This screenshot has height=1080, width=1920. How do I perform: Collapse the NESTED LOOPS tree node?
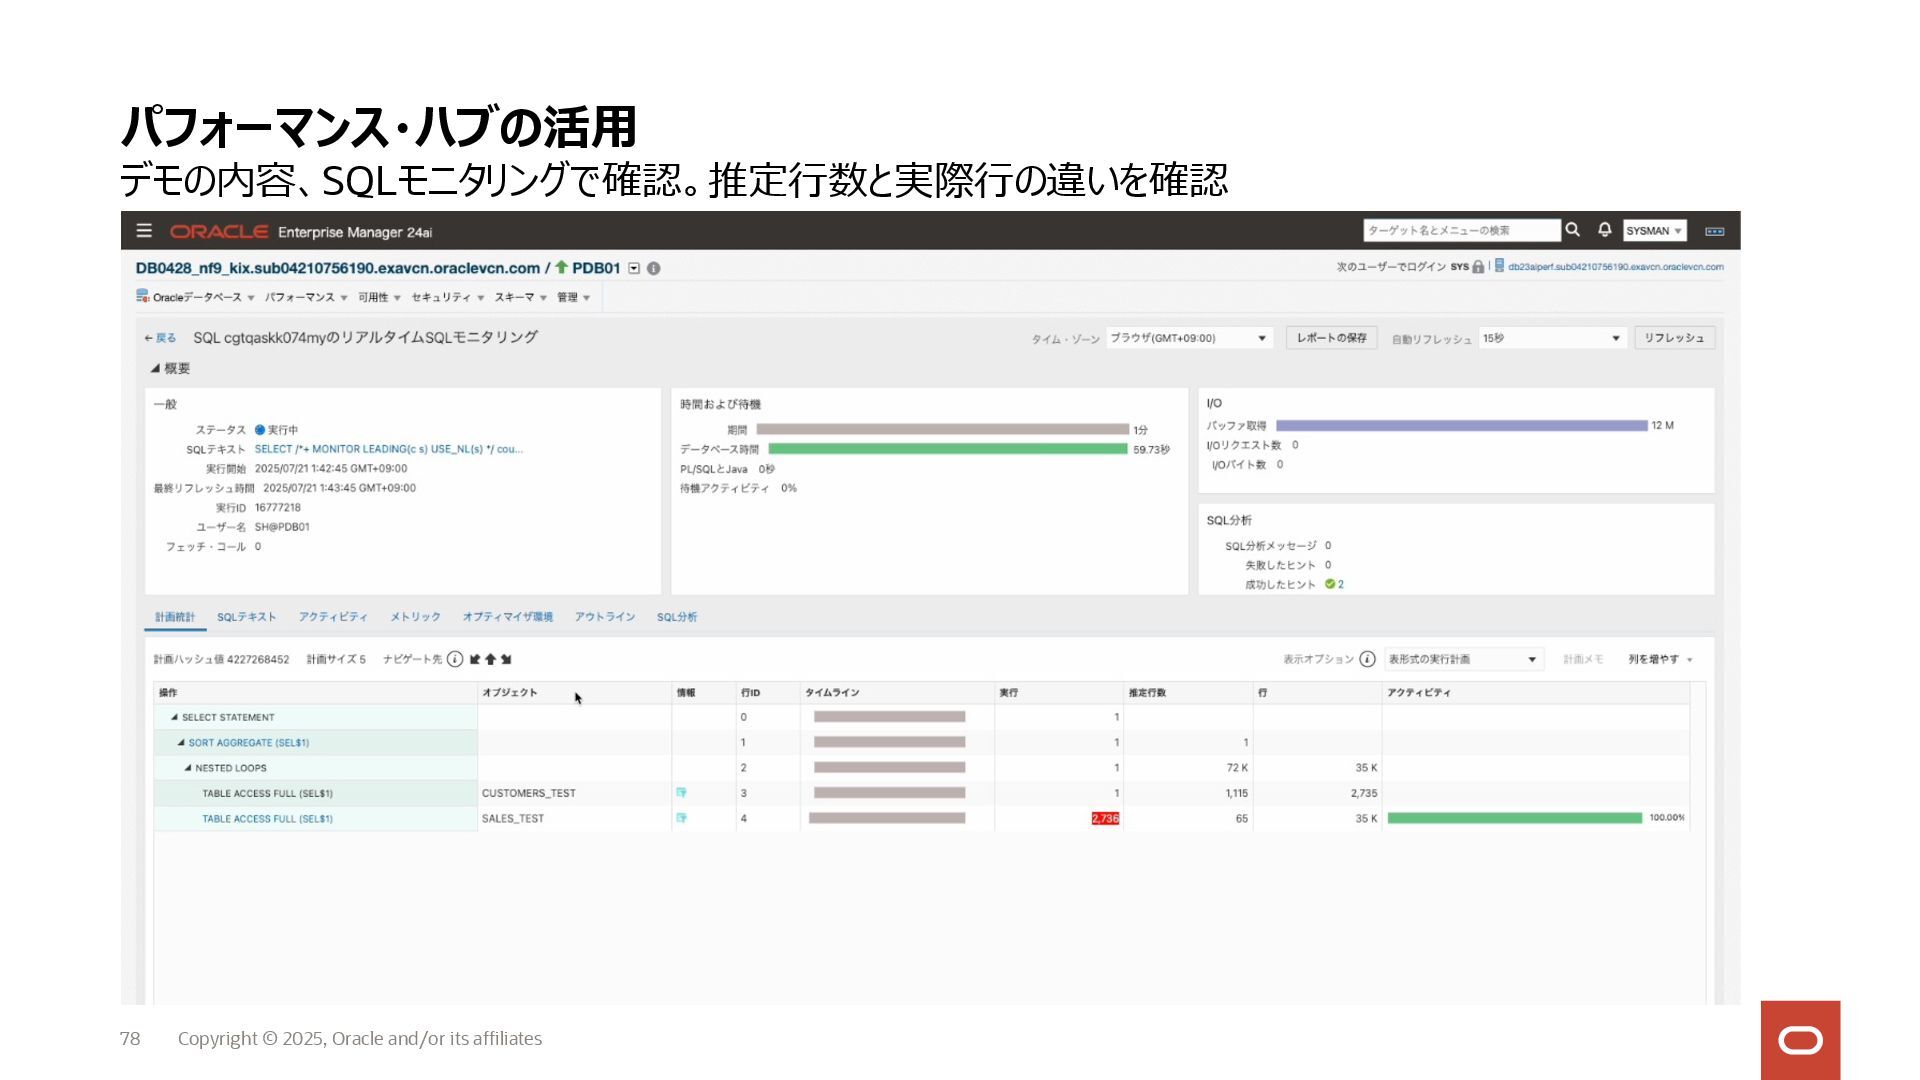pyautogui.click(x=188, y=768)
